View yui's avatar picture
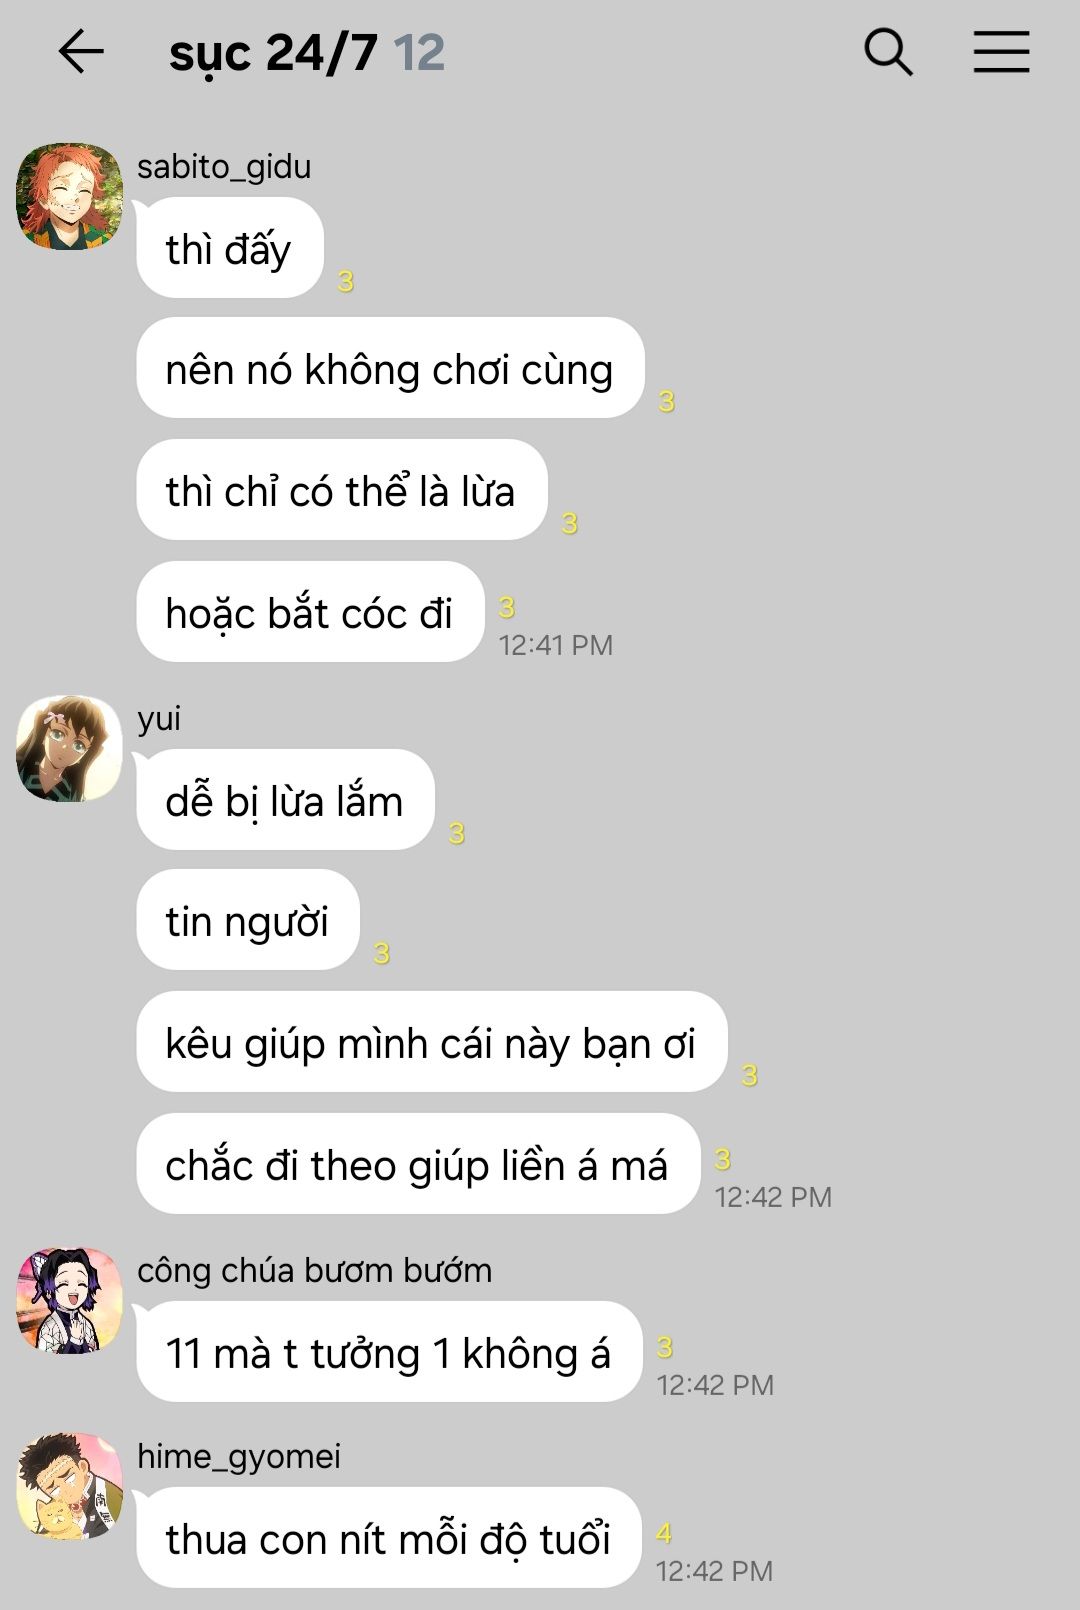Screen dimensions: 1080x1610 point(70,748)
